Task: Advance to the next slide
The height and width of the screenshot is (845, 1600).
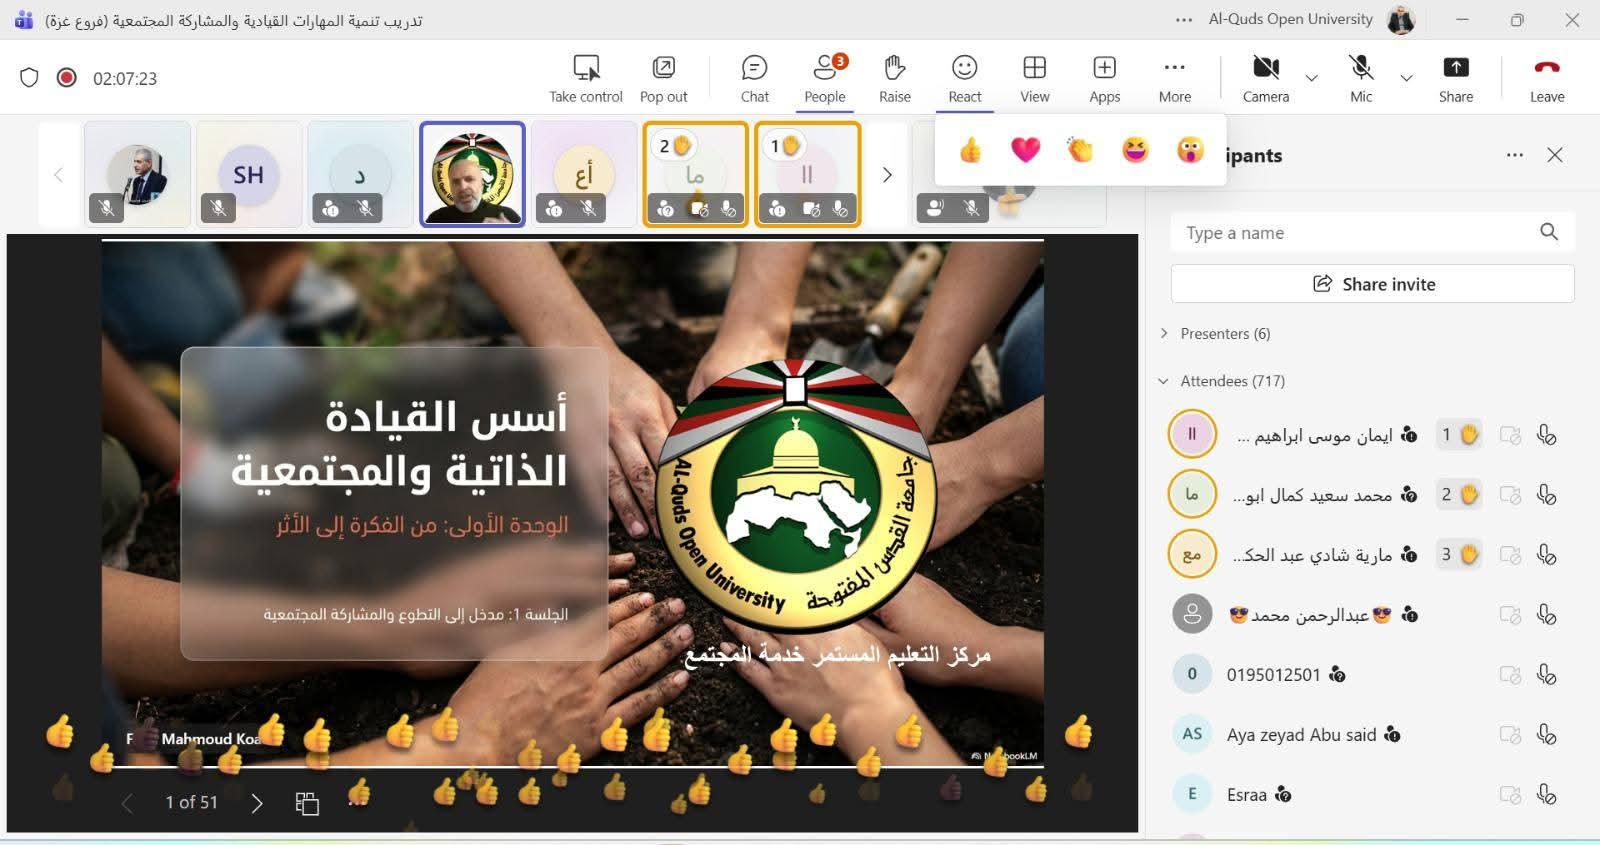Action: (x=257, y=803)
